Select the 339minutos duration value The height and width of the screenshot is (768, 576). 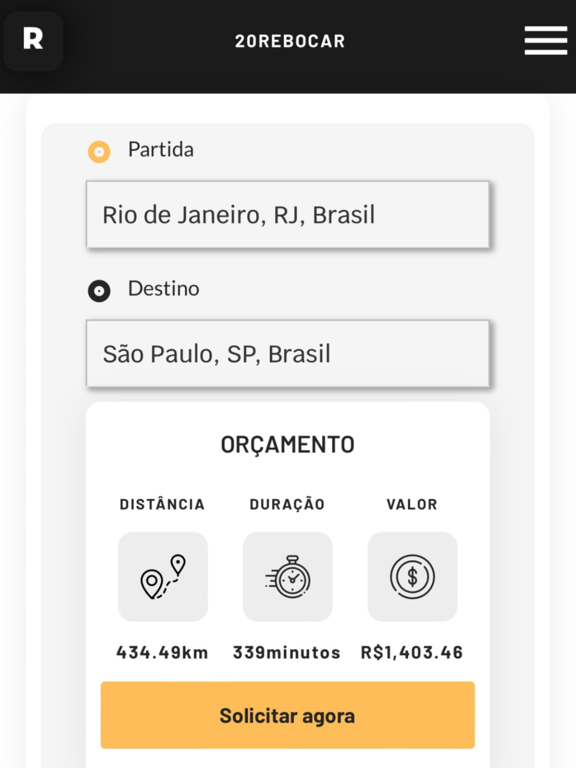tap(287, 652)
